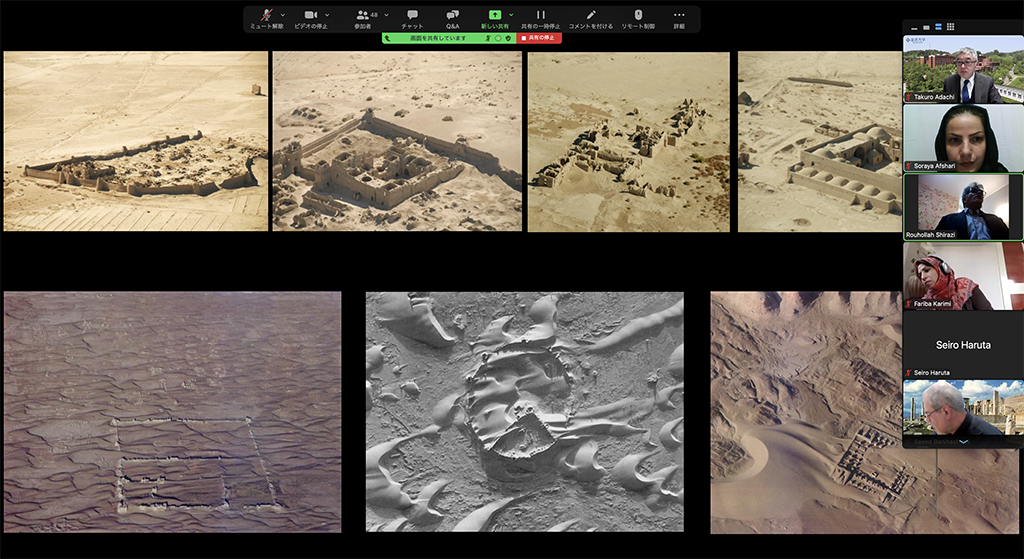Screen dimensions: 1024x559
Task: Pause the screen share
Action: coord(541,16)
